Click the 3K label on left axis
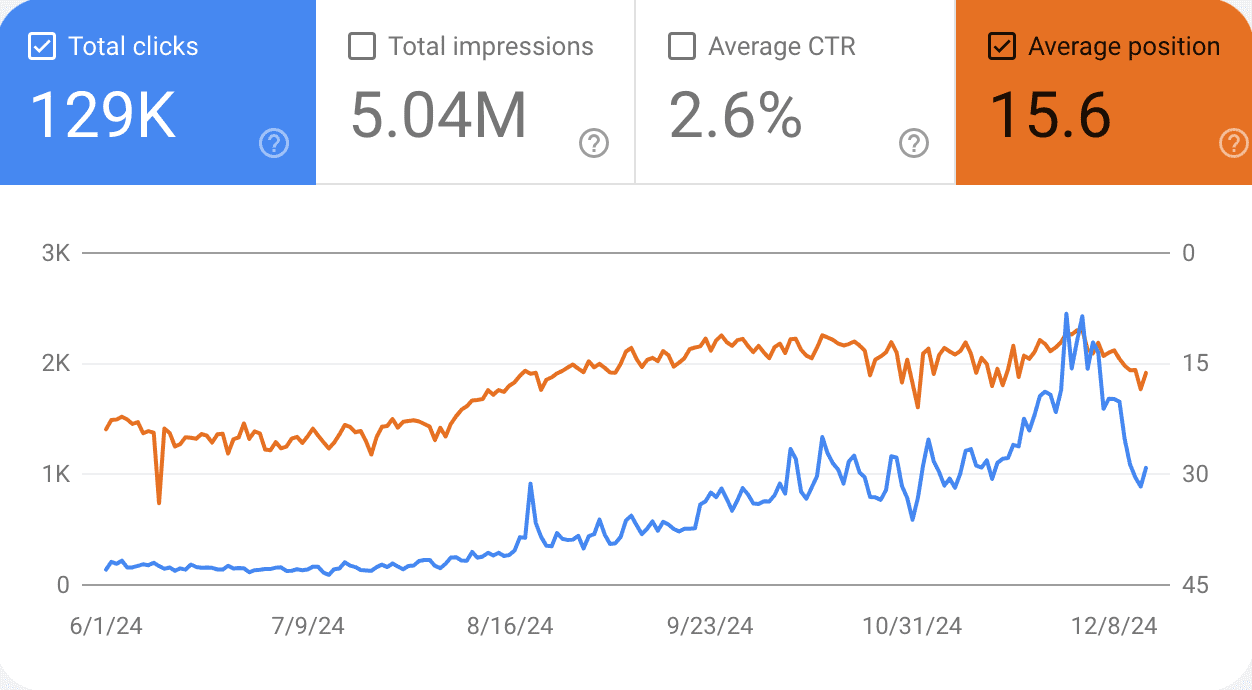The height and width of the screenshot is (690, 1252). 55,253
